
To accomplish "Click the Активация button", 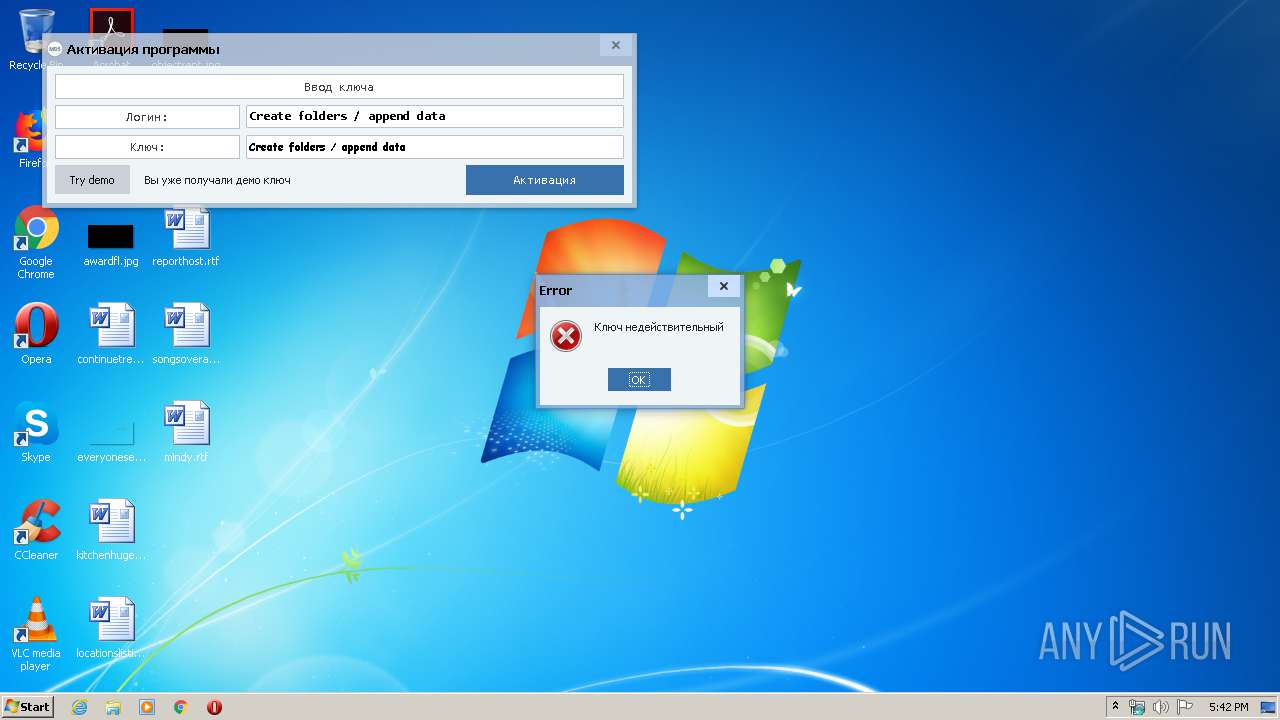I will coord(544,180).
